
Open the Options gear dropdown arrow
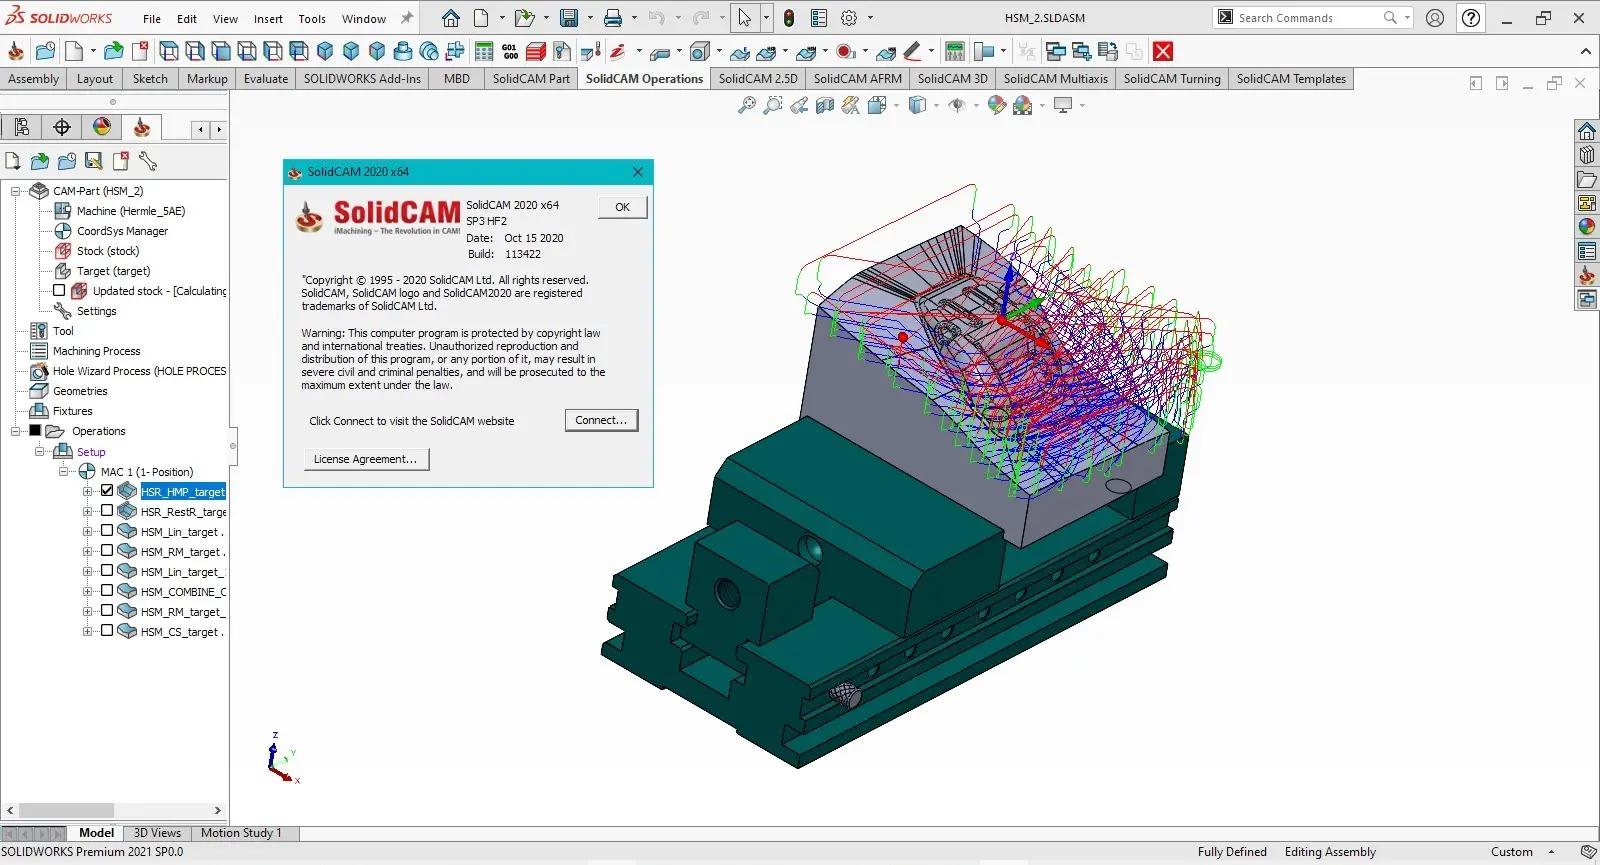(870, 18)
